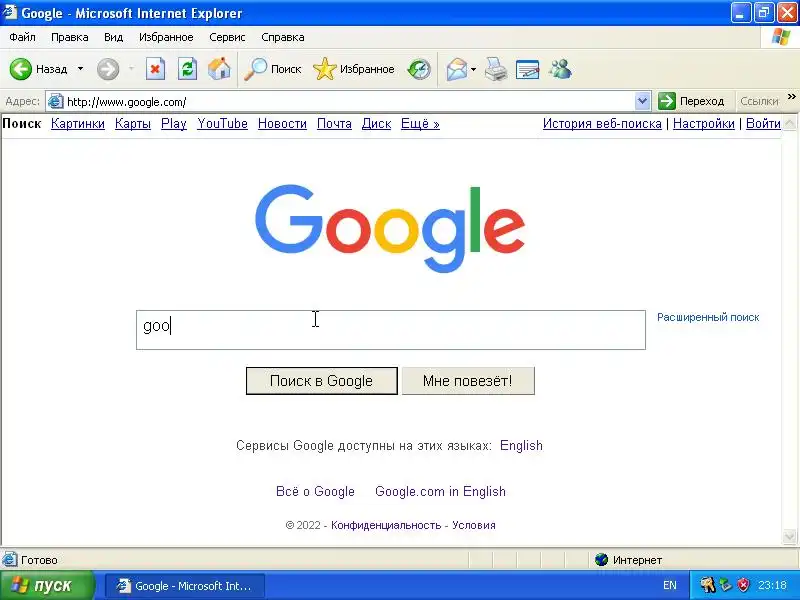The height and width of the screenshot is (600, 800).
Task: Click the Refresh page icon
Action: point(187,69)
